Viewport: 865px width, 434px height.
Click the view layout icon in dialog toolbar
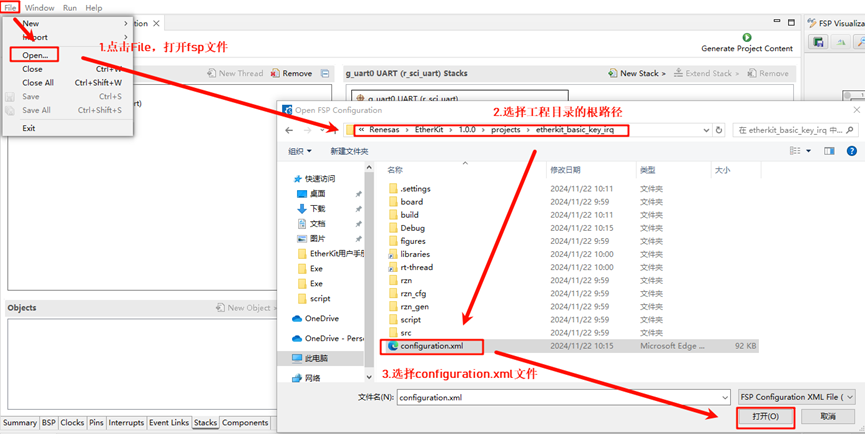point(795,151)
